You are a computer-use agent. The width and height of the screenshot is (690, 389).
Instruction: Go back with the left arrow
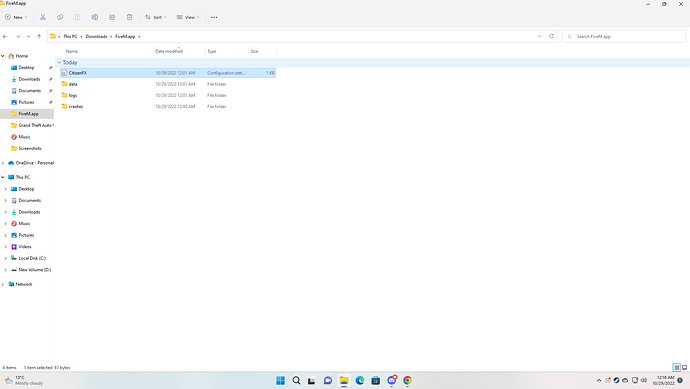[x=5, y=37]
